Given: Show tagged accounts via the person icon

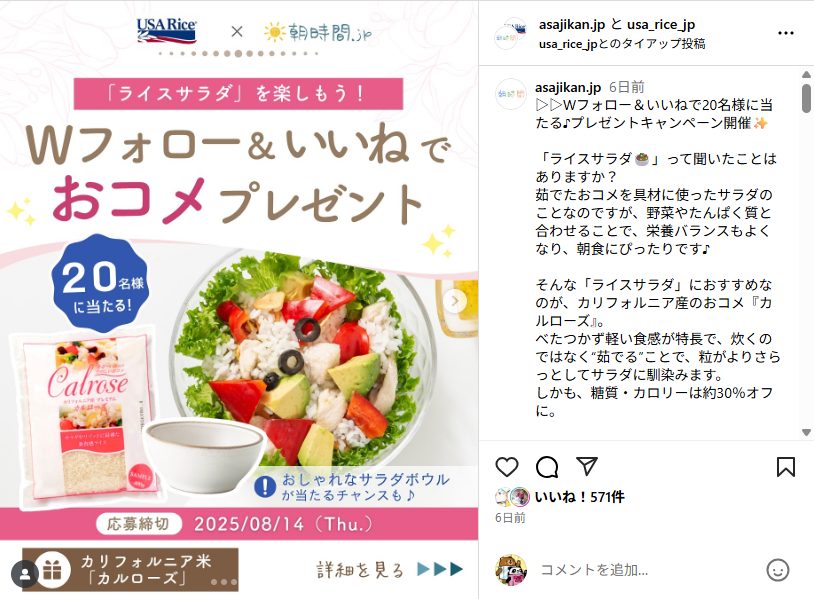Looking at the screenshot, I should point(25,574).
